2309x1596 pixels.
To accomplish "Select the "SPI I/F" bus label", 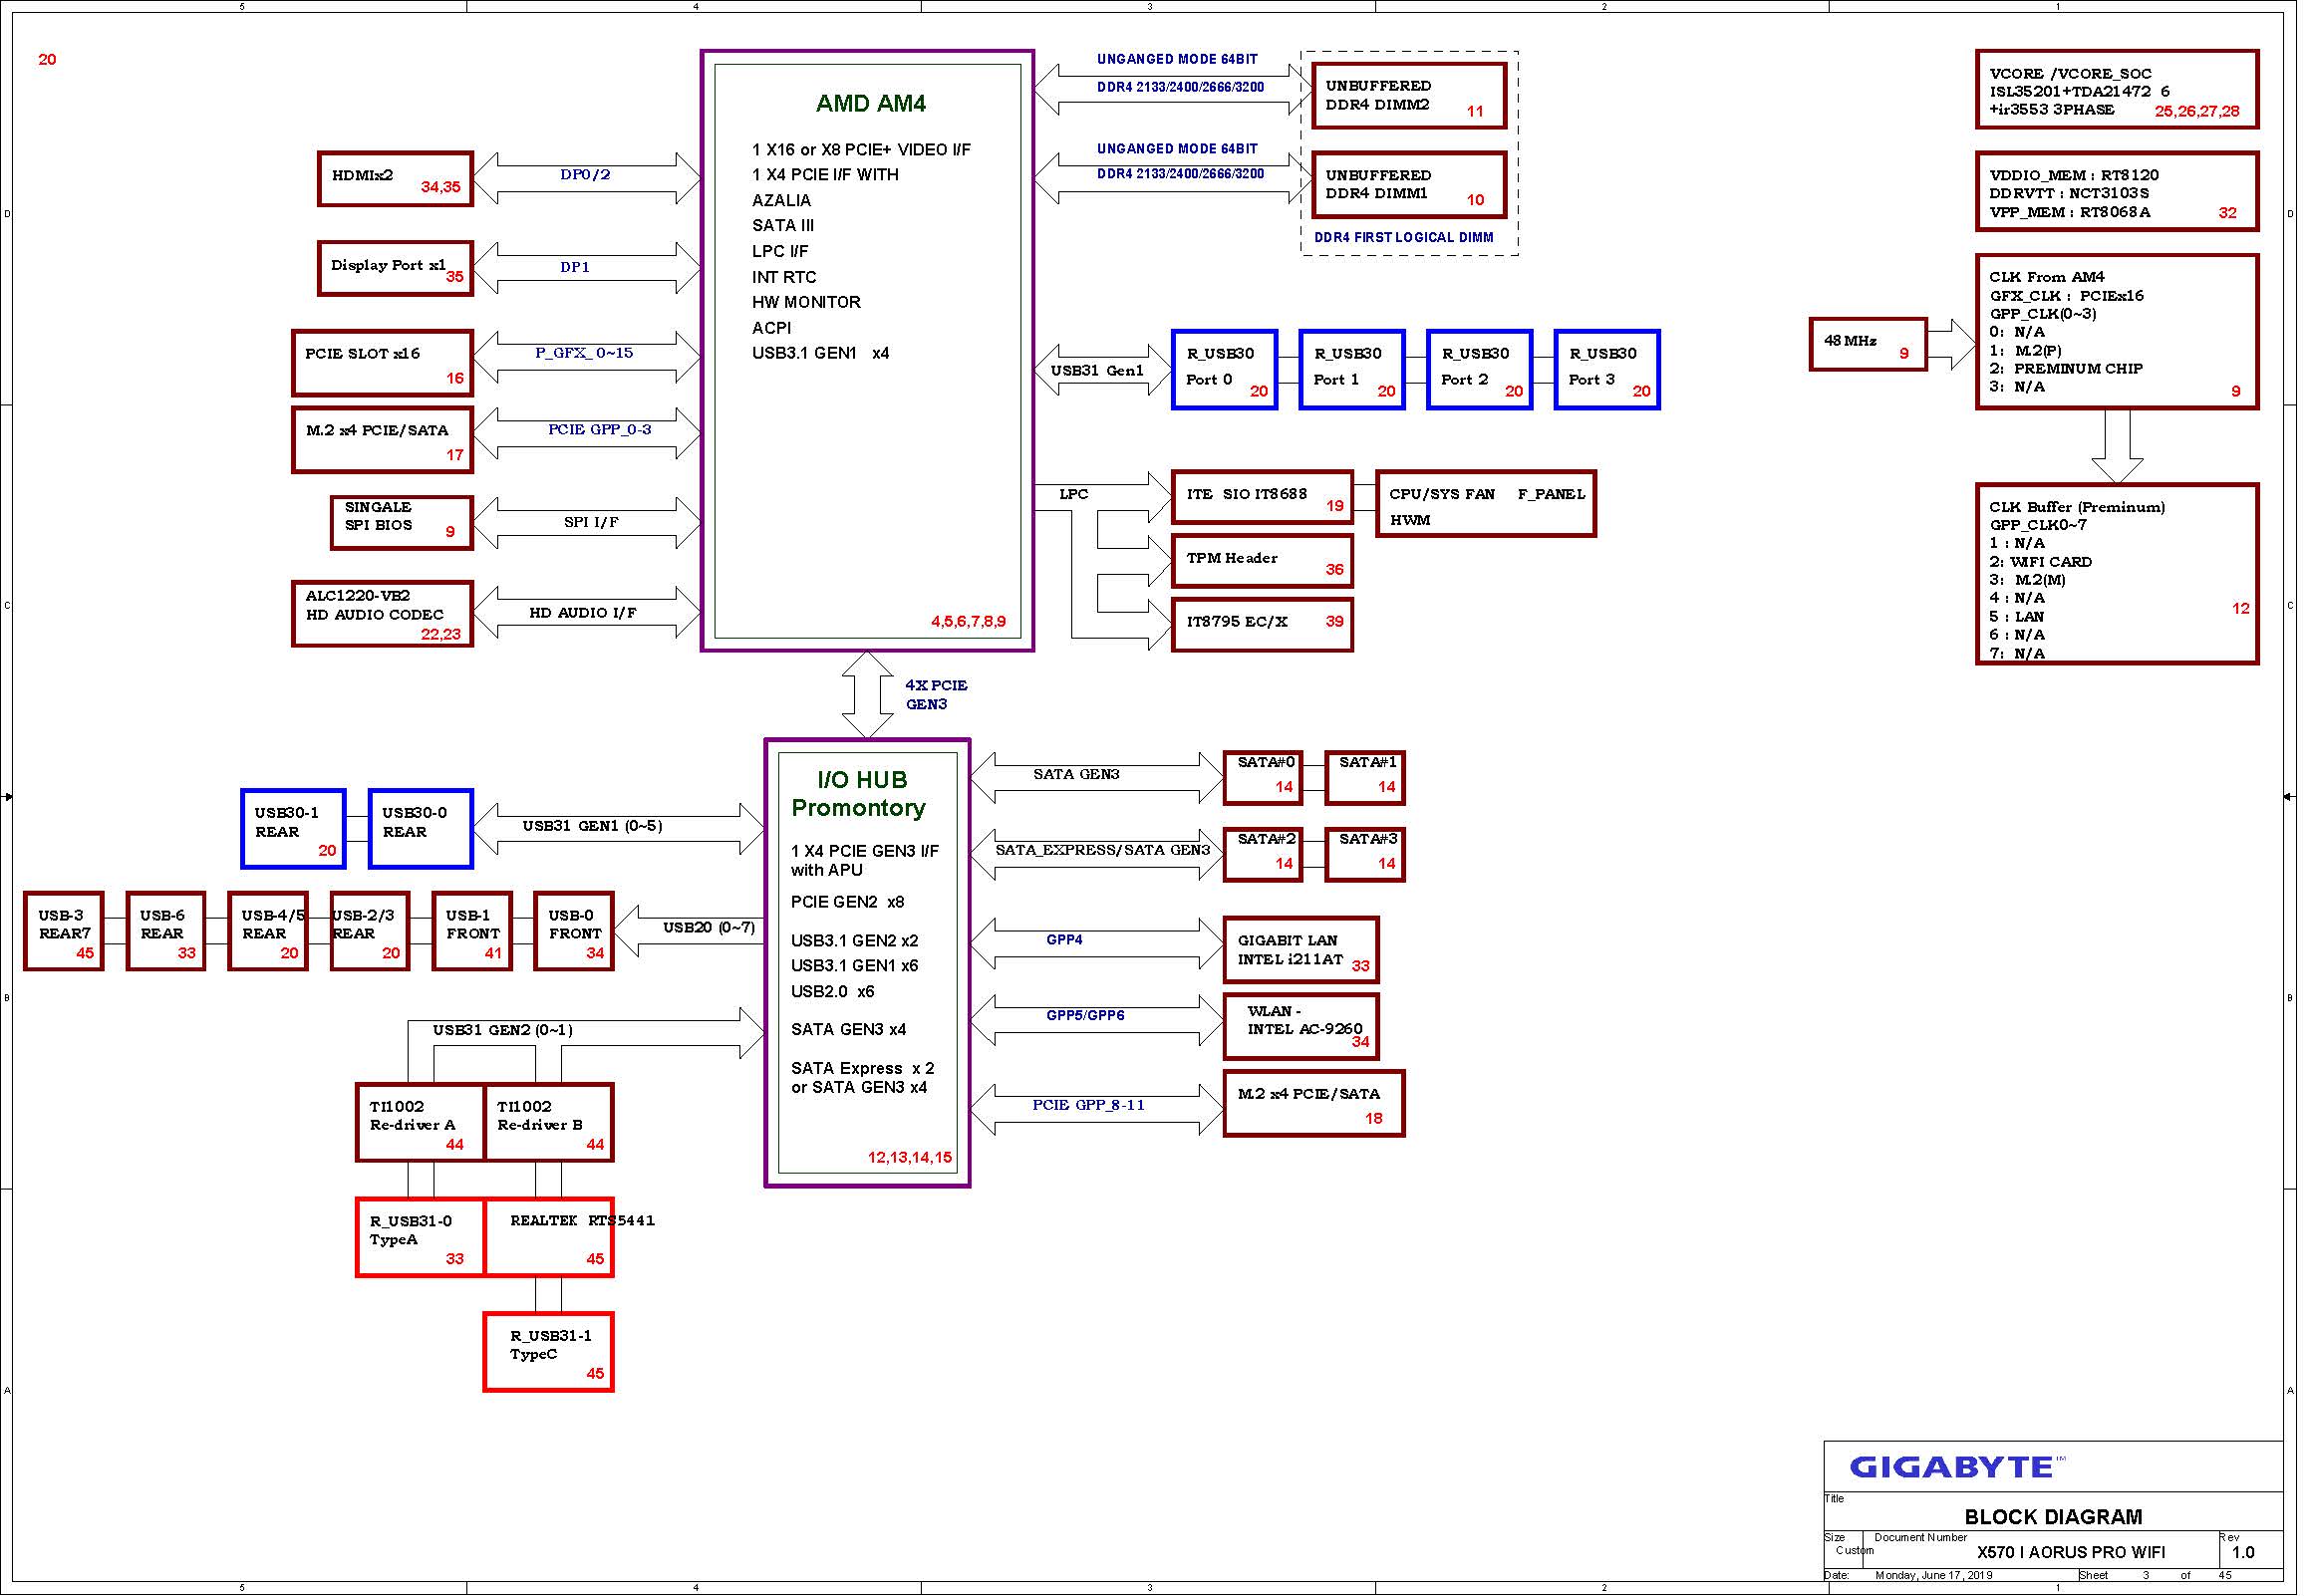I will pyautogui.click(x=593, y=523).
